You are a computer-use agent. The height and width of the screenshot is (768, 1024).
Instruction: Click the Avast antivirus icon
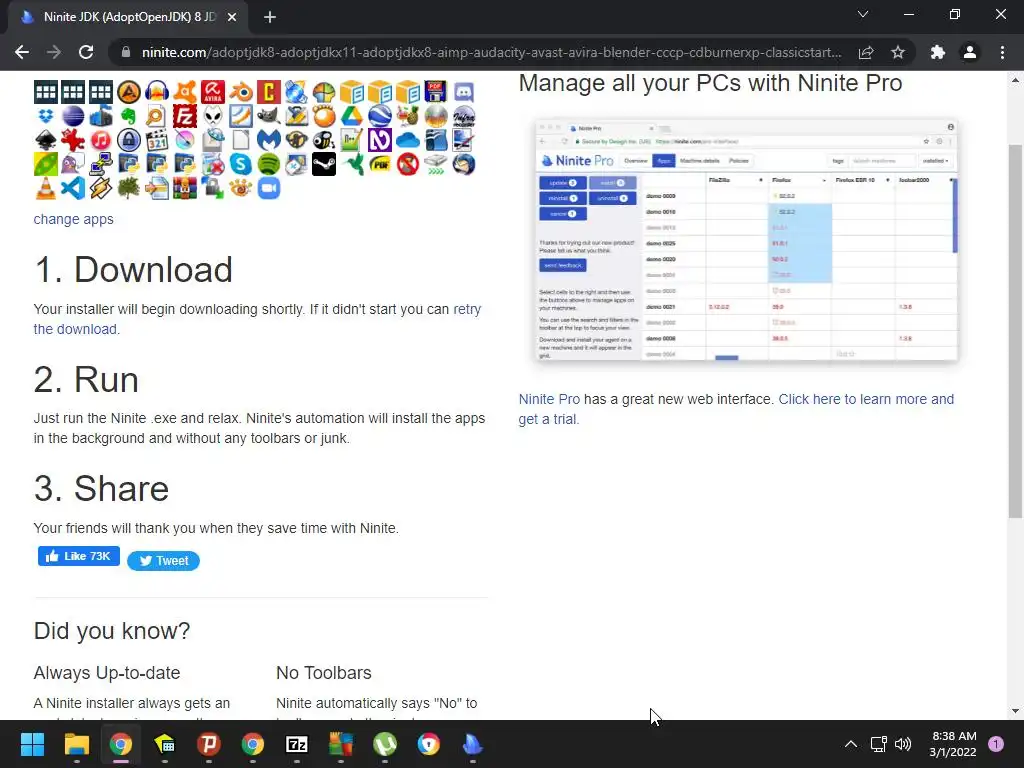[184, 91]
